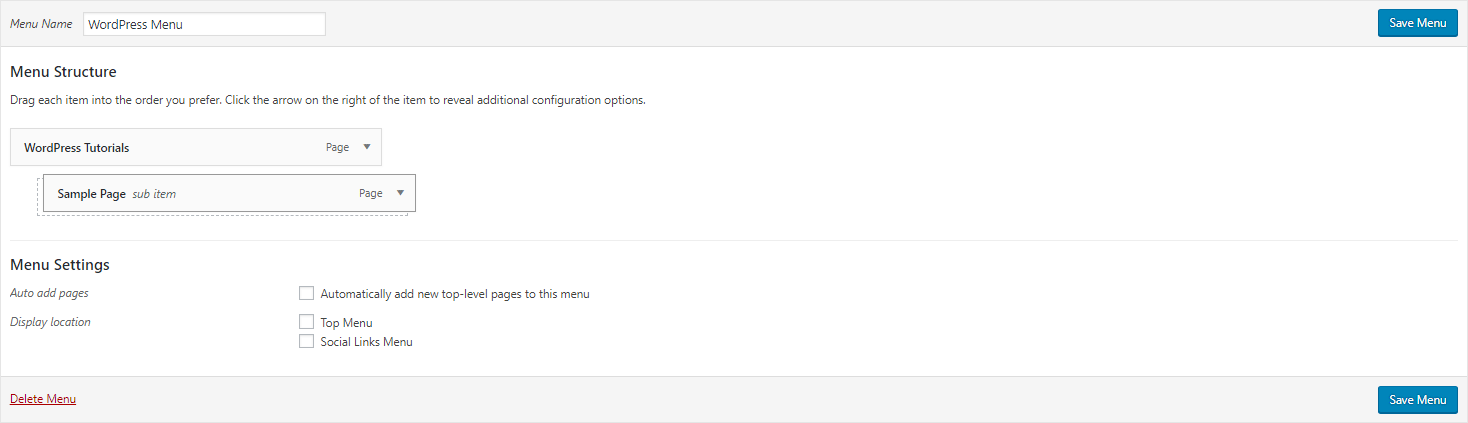1468x423 pixels.
Task: Expand the WordPress Tutorials item arrow
Action: click(x=367, y=147)
